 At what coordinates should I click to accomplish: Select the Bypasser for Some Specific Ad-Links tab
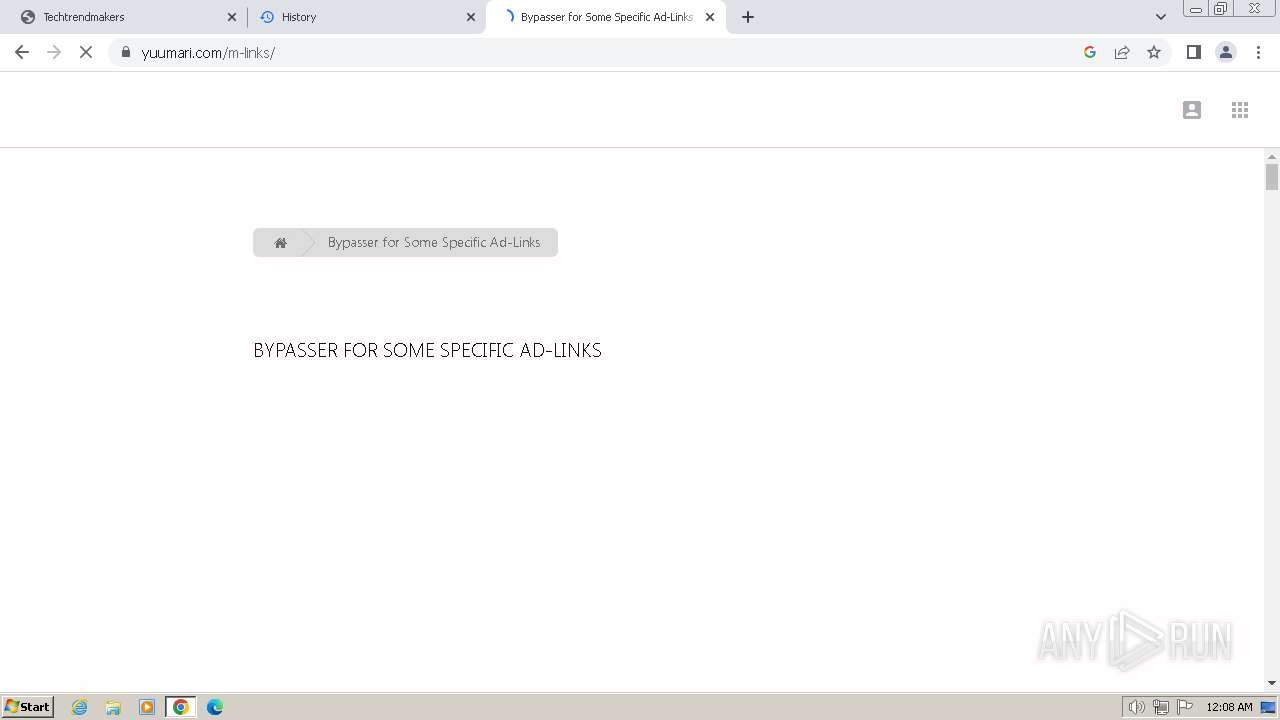click(606, 17)
